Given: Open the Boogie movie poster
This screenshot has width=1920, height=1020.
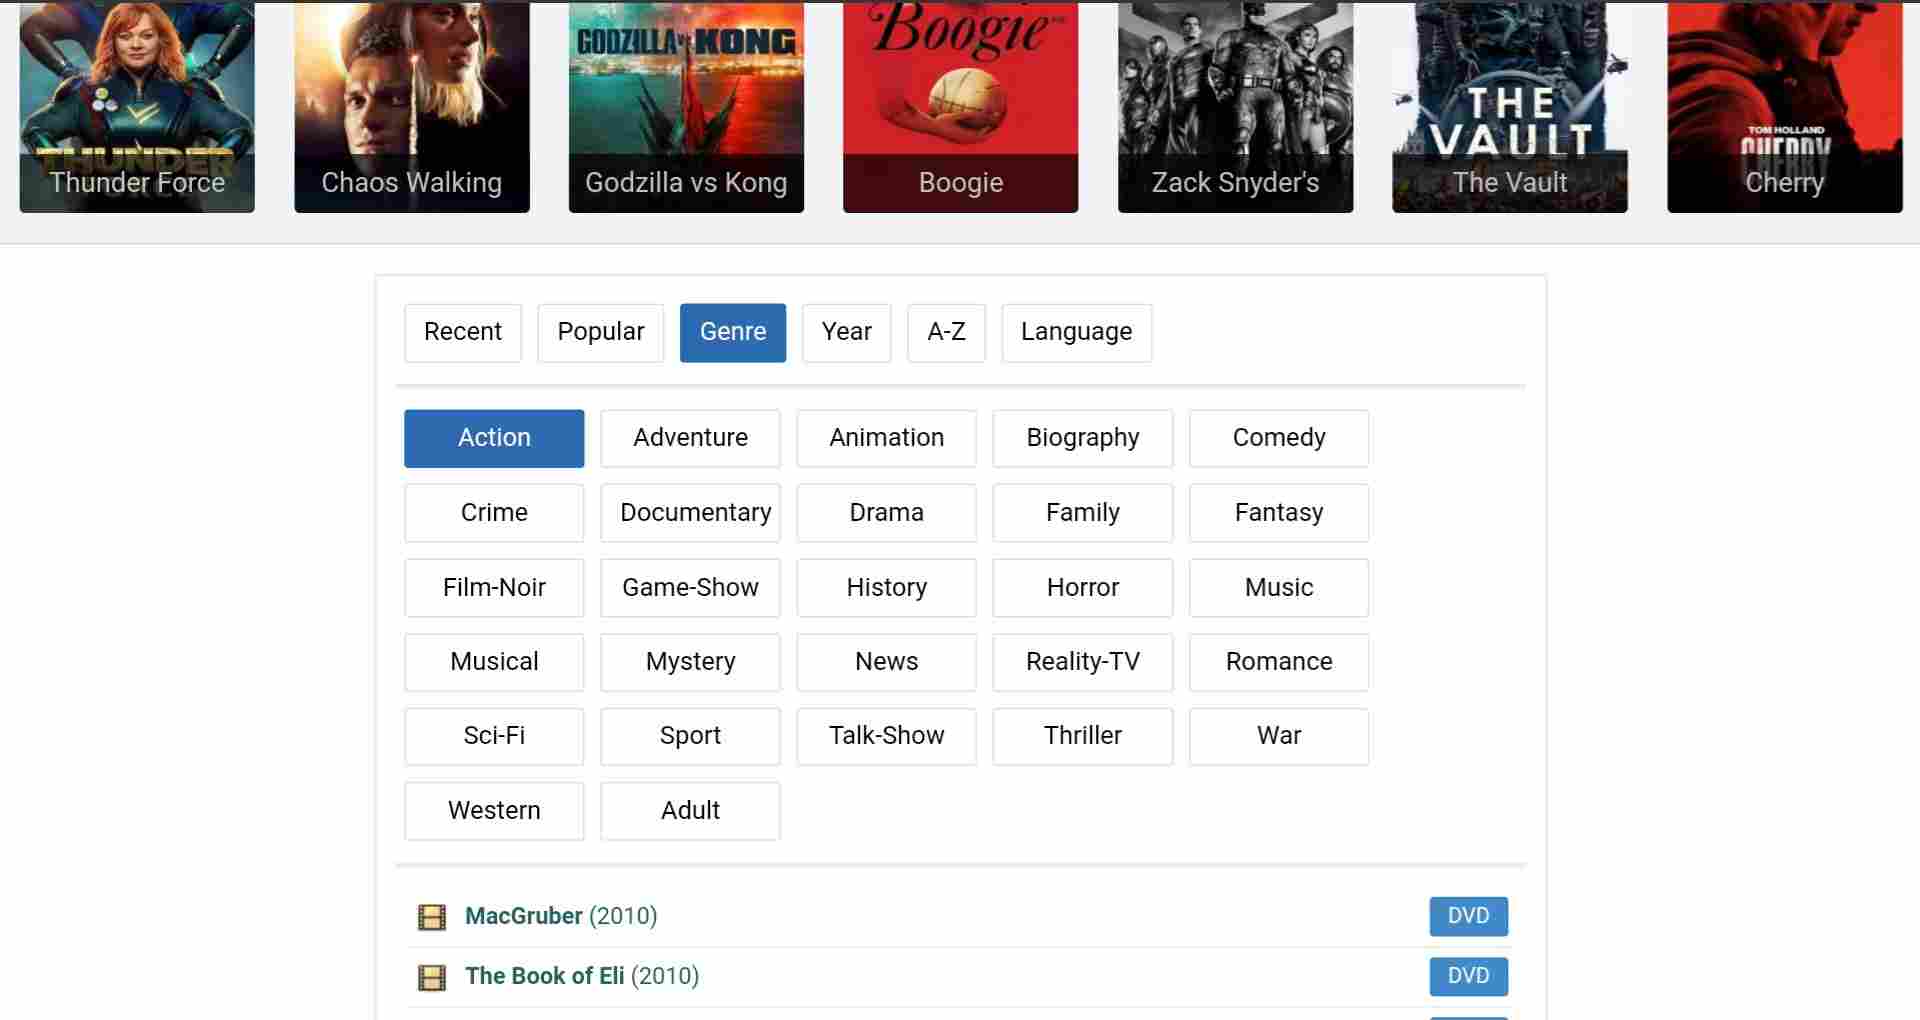Looking at the screenshot, I should click(x=961, y=106).
